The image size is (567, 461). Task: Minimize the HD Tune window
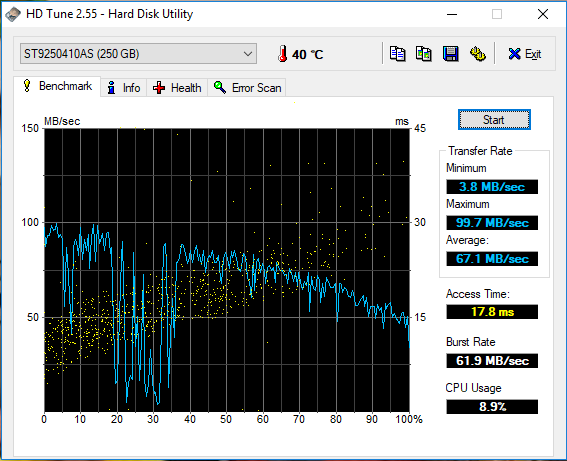pyautogui.click(x=452, y=14)
